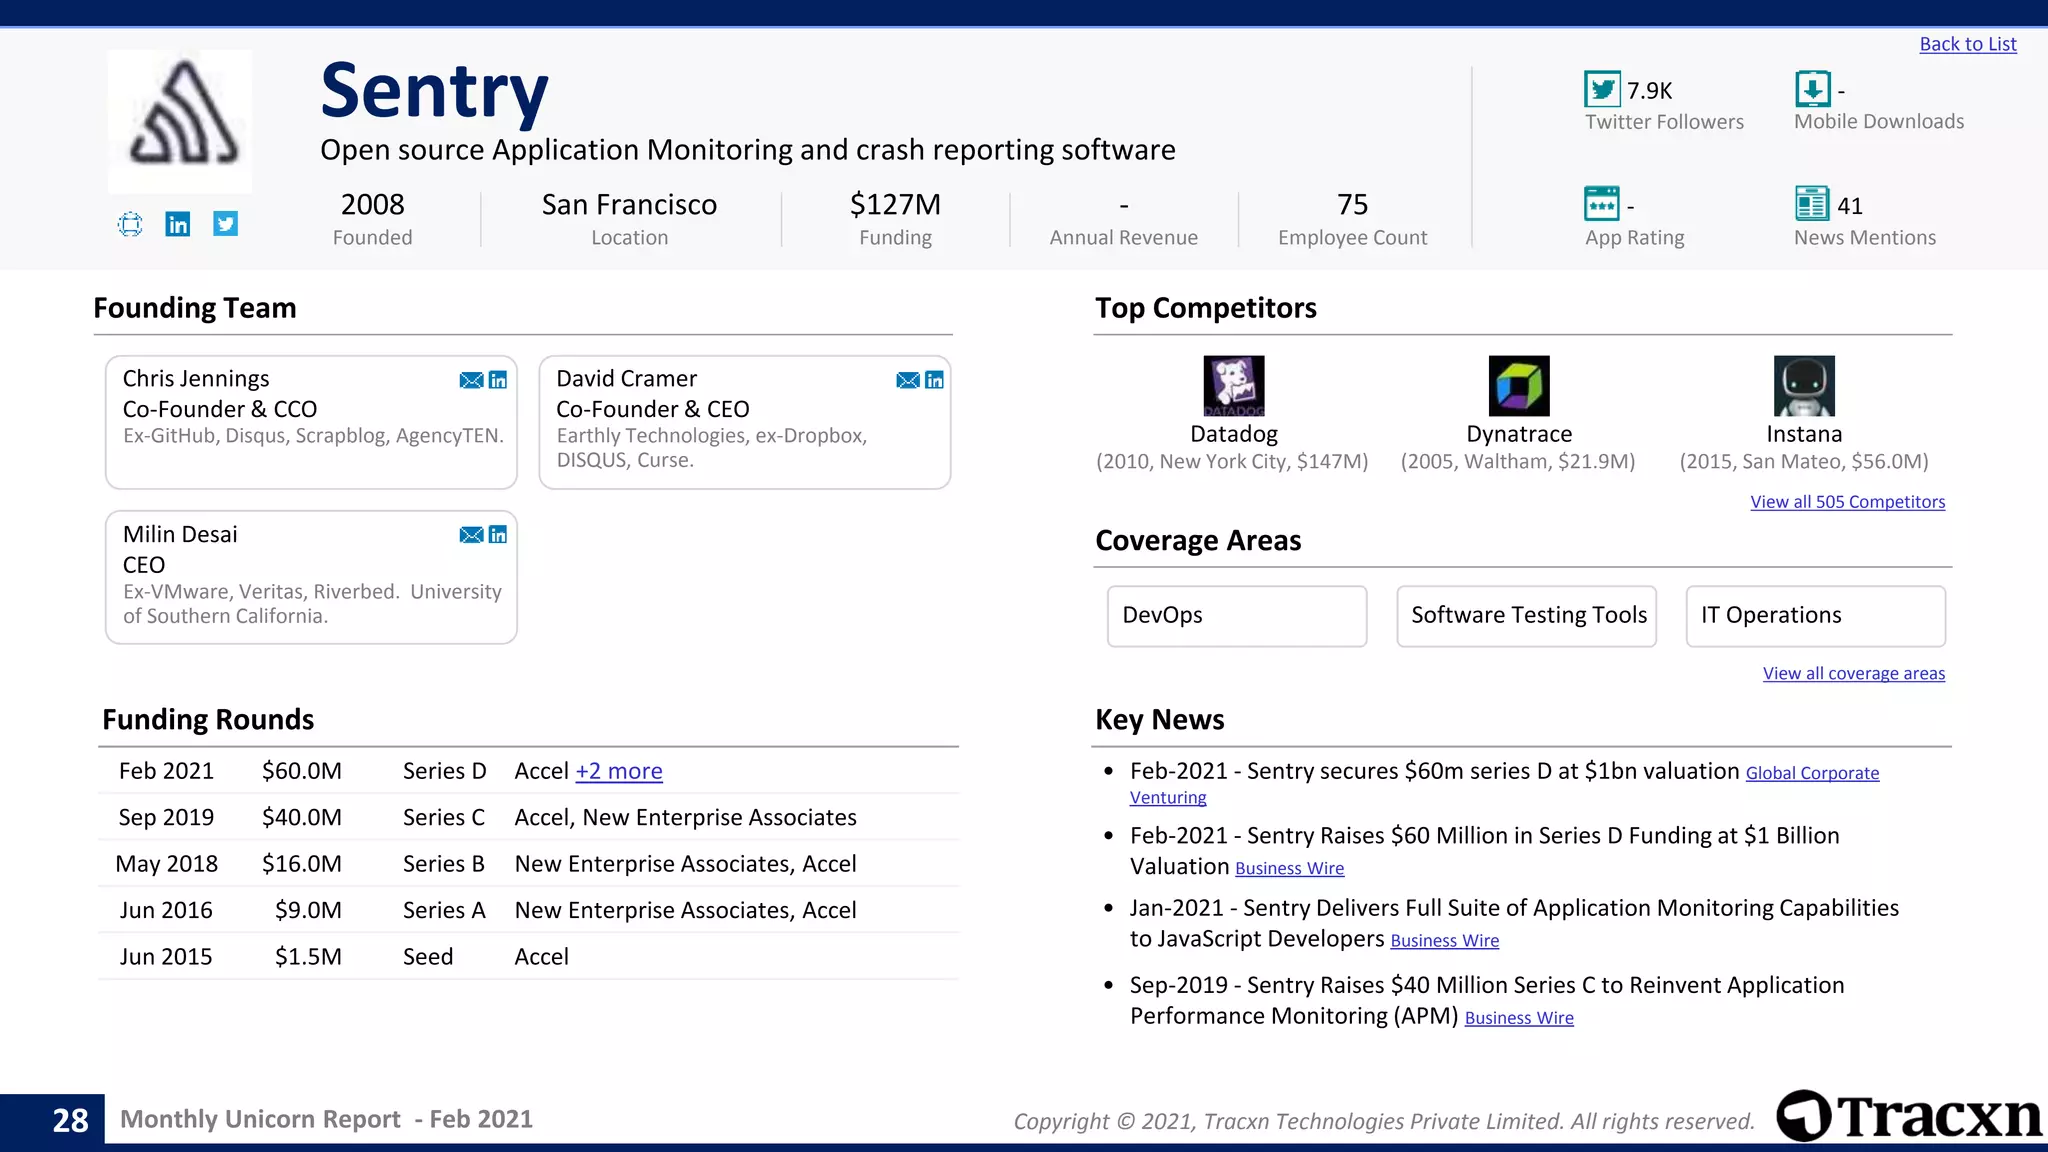Open View all 505 Competitors link

pyautogui.click(x=1847, y=502)
